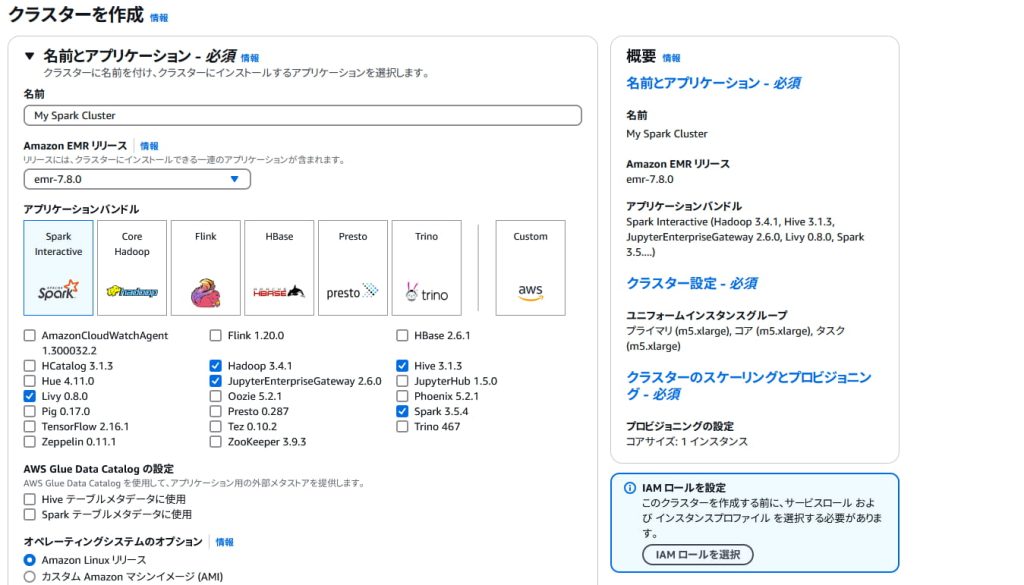Uncheck Hadoop 3.4.1
This screenshot has height=585, width=1024.
[x=216, y=366]
